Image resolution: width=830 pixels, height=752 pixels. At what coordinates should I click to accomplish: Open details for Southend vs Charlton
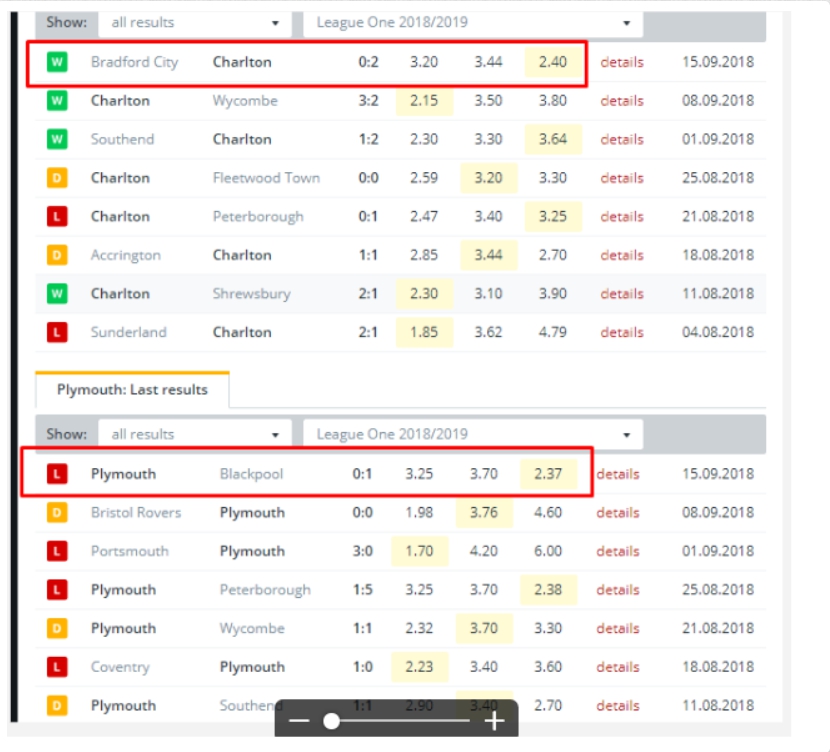click(622, 139)
